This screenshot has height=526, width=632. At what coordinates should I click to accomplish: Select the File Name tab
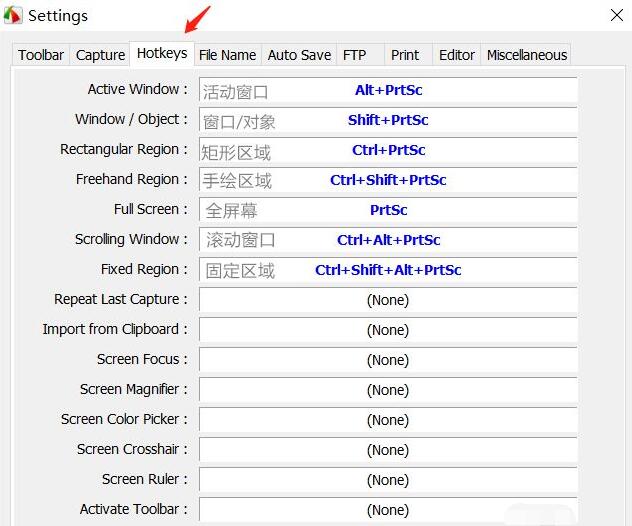click(x=227, y=55)
